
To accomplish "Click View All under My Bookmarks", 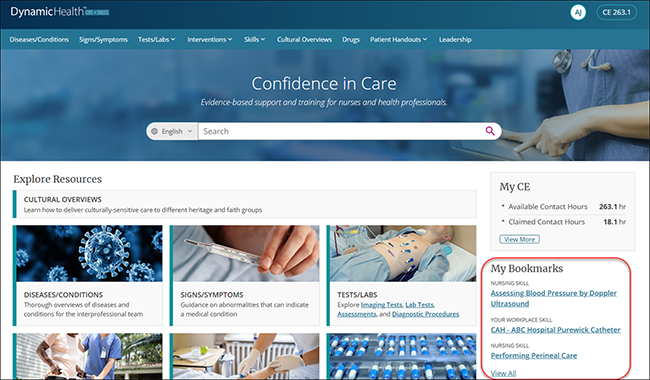I will (503, 373).
